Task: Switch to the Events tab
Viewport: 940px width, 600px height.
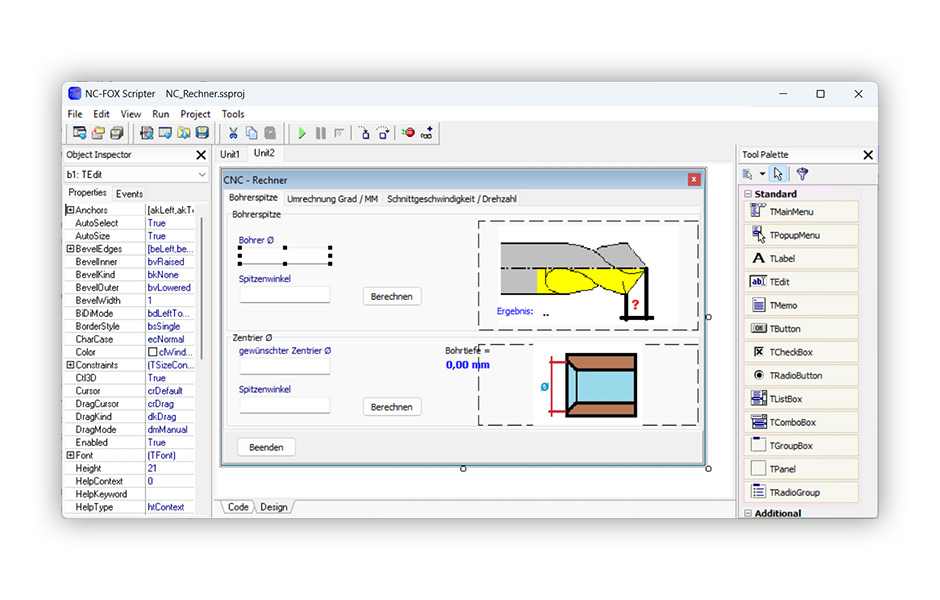Action: pyautogui.click(x=129, y=194)
